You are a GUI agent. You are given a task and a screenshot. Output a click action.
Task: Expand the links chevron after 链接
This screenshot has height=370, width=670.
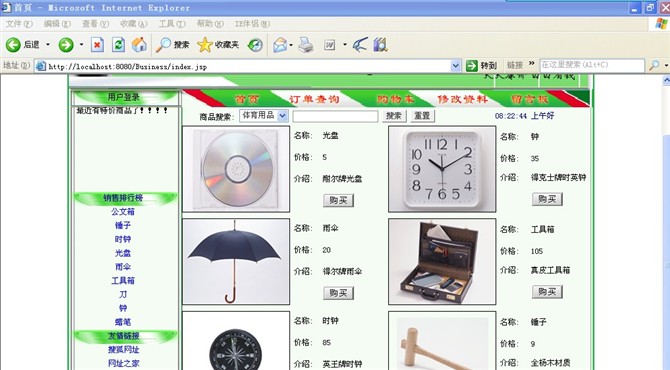531,64
